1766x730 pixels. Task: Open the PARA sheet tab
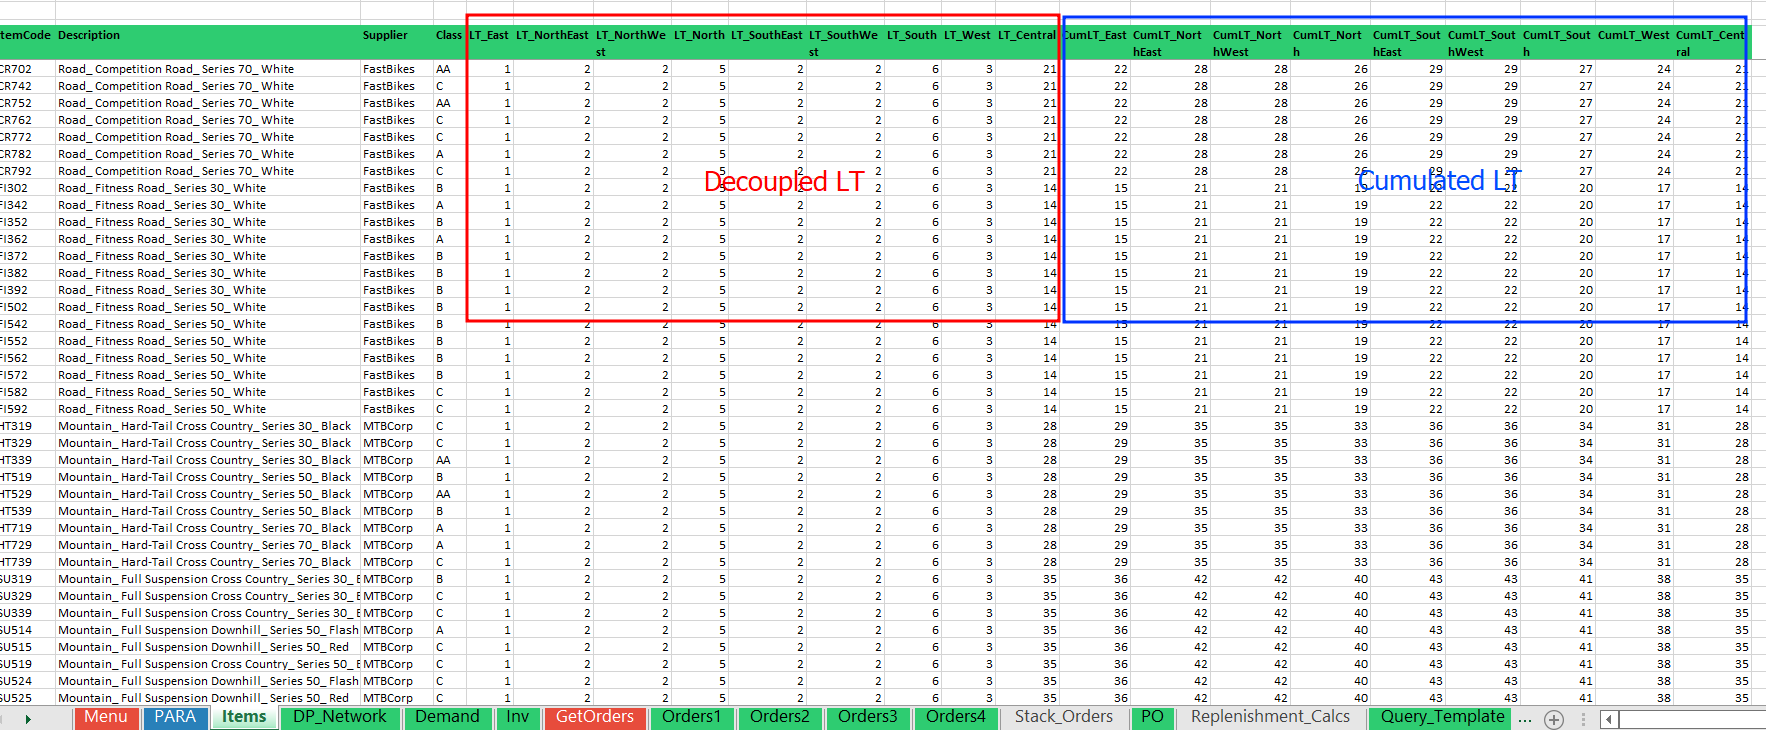(175, 717)
